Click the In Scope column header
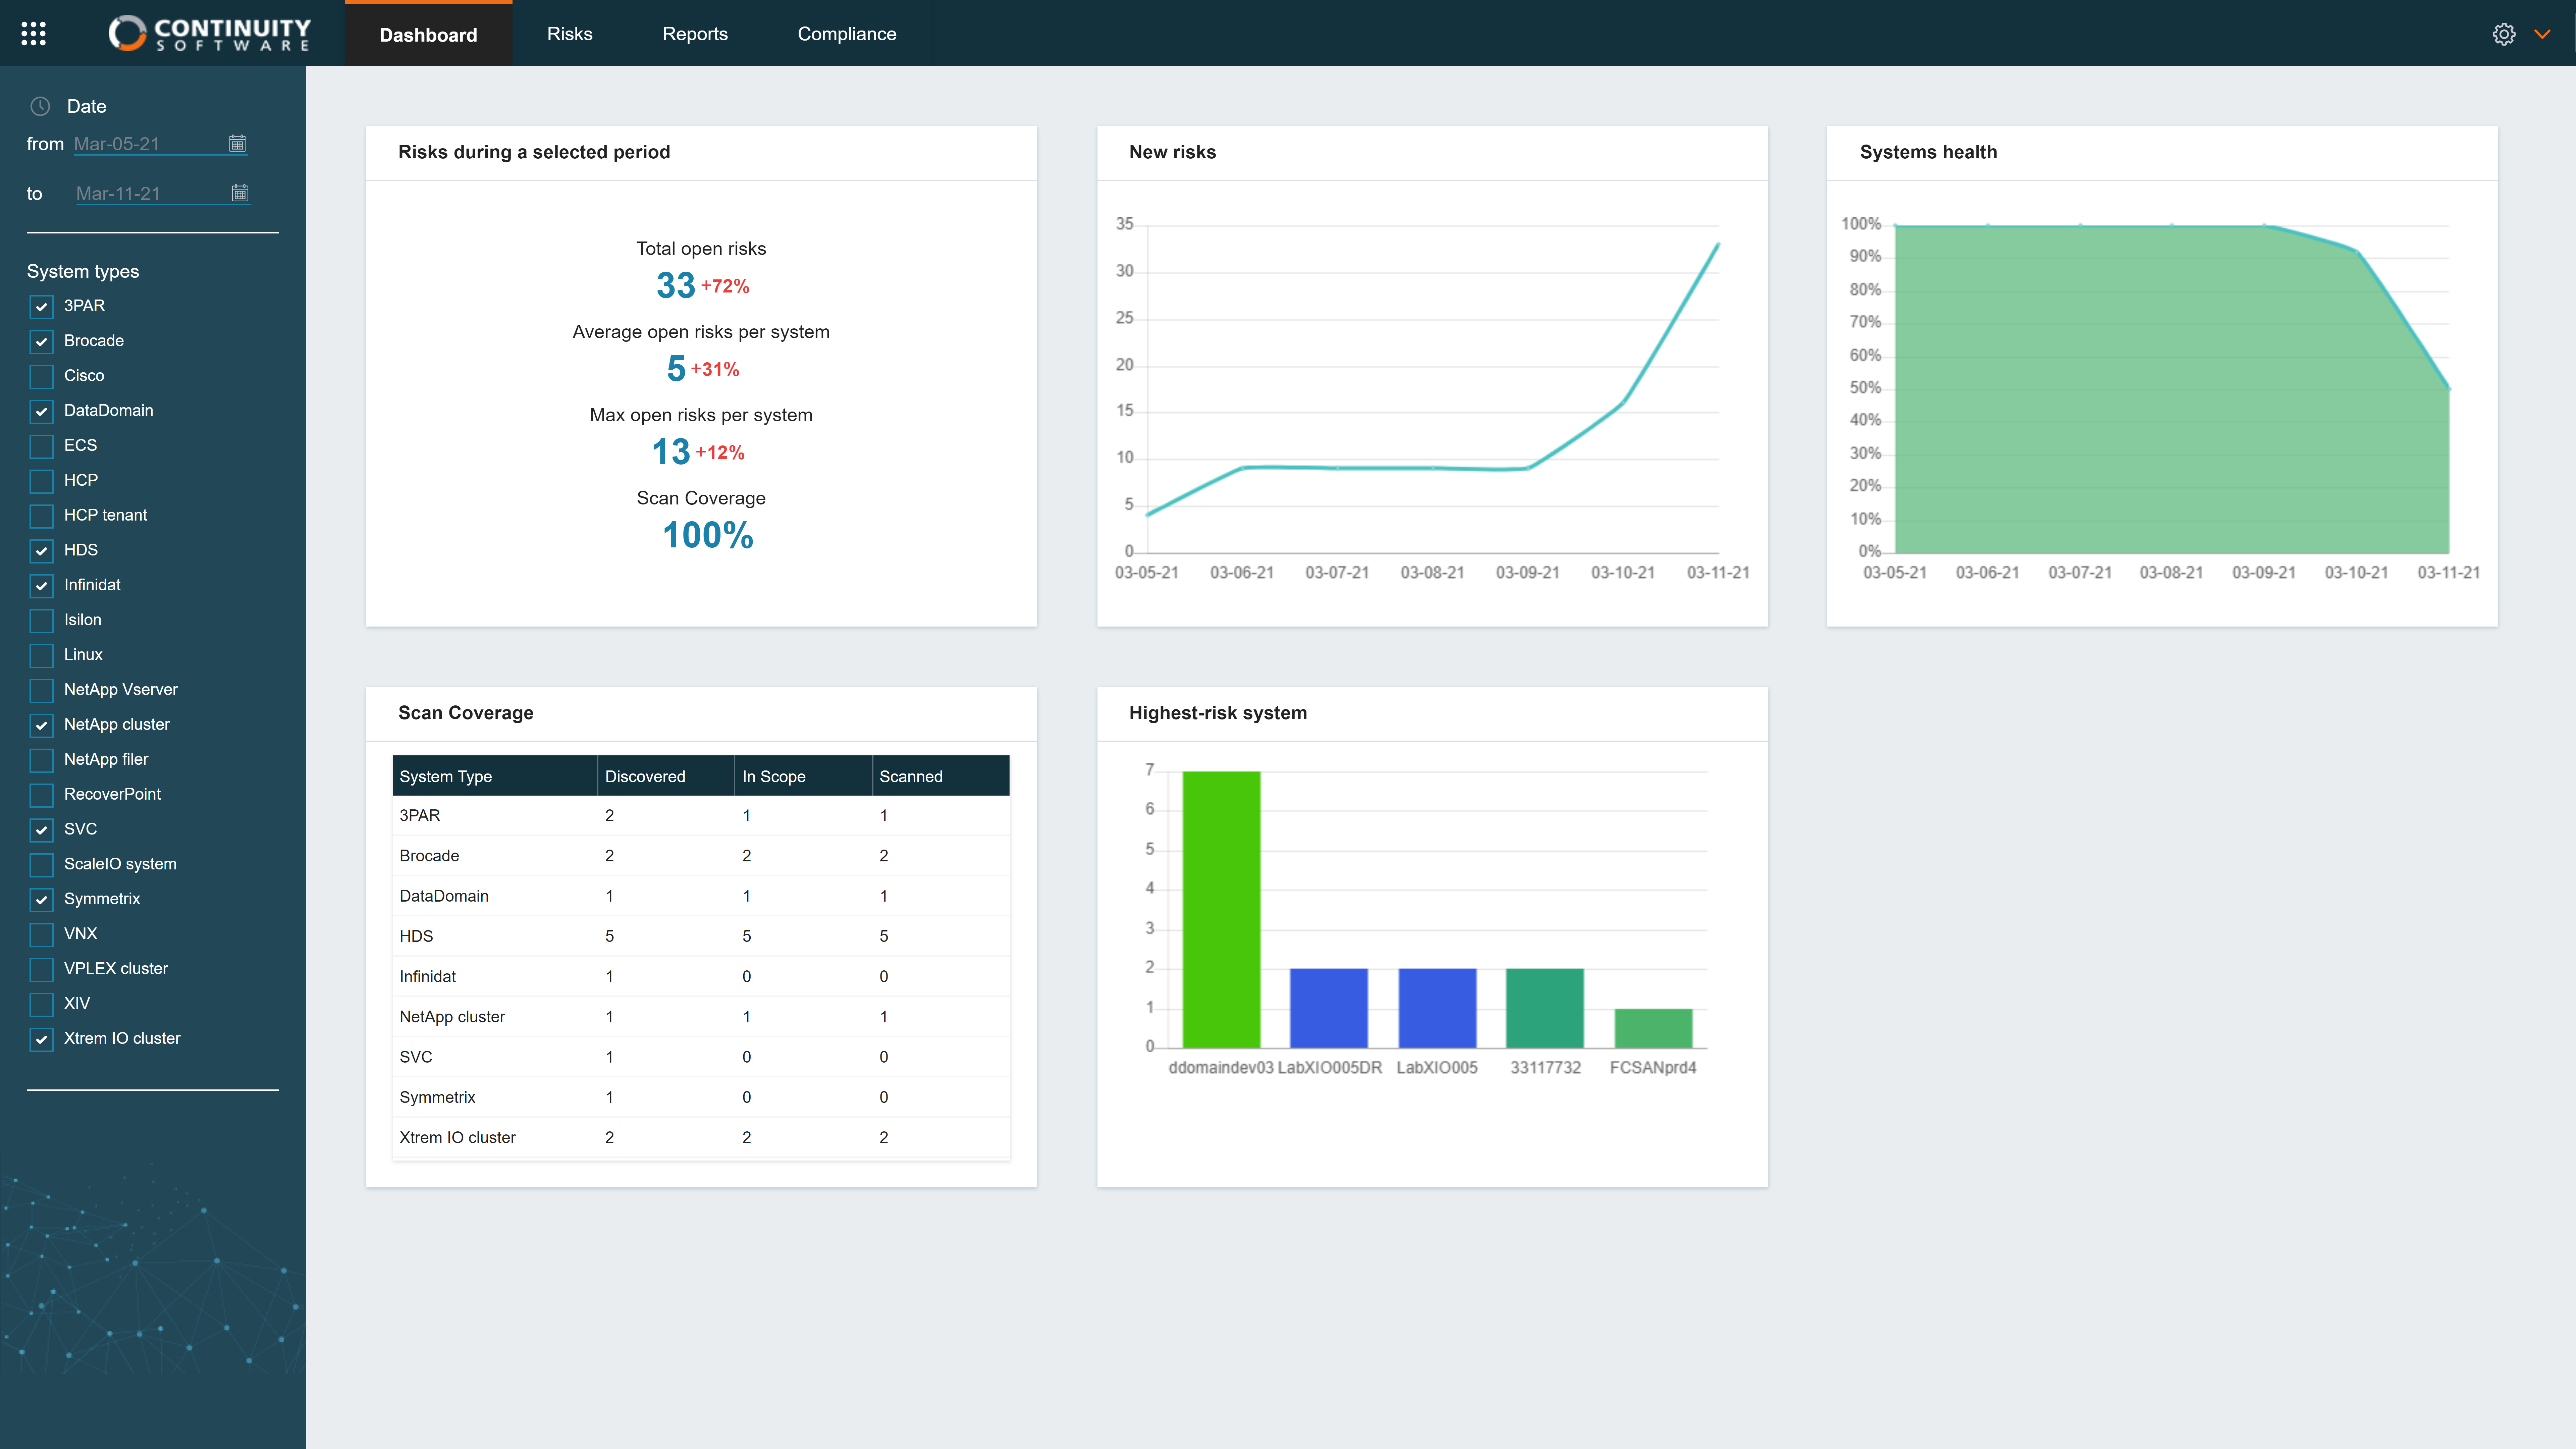2576x1449 pixels. [x=803, y=776]
